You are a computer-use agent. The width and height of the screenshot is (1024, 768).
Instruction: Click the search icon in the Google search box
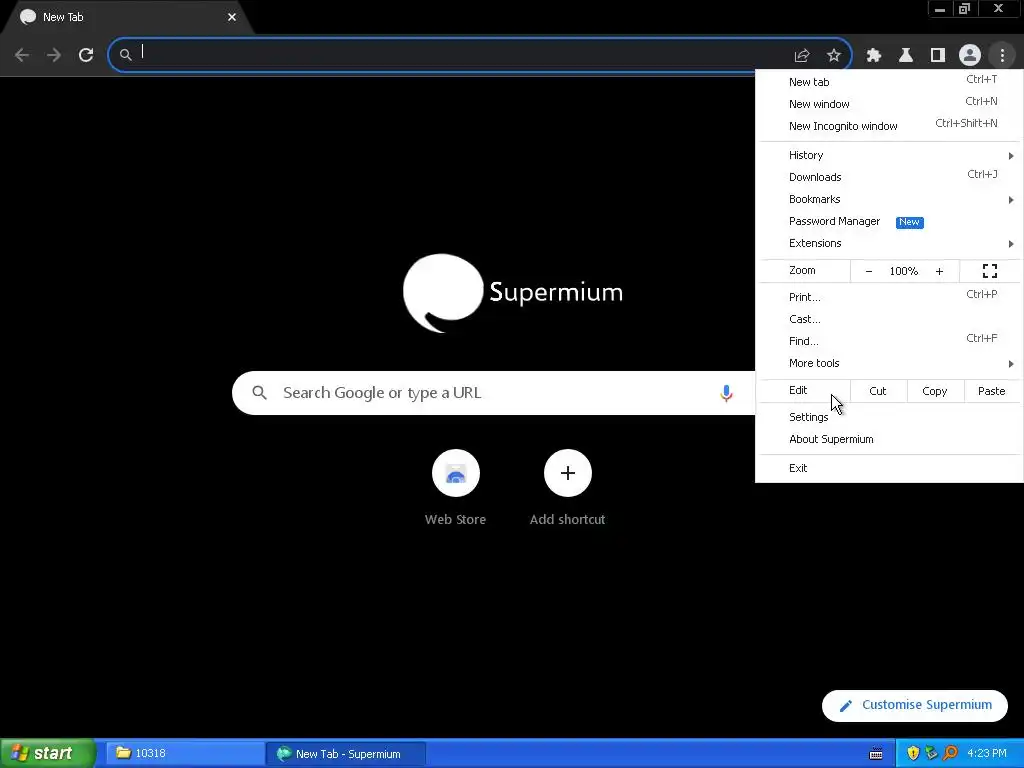coord(260,393)
